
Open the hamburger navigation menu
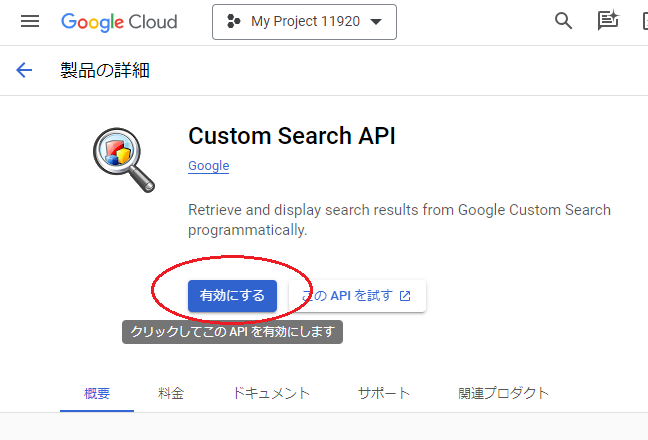(x=30, y=21)
